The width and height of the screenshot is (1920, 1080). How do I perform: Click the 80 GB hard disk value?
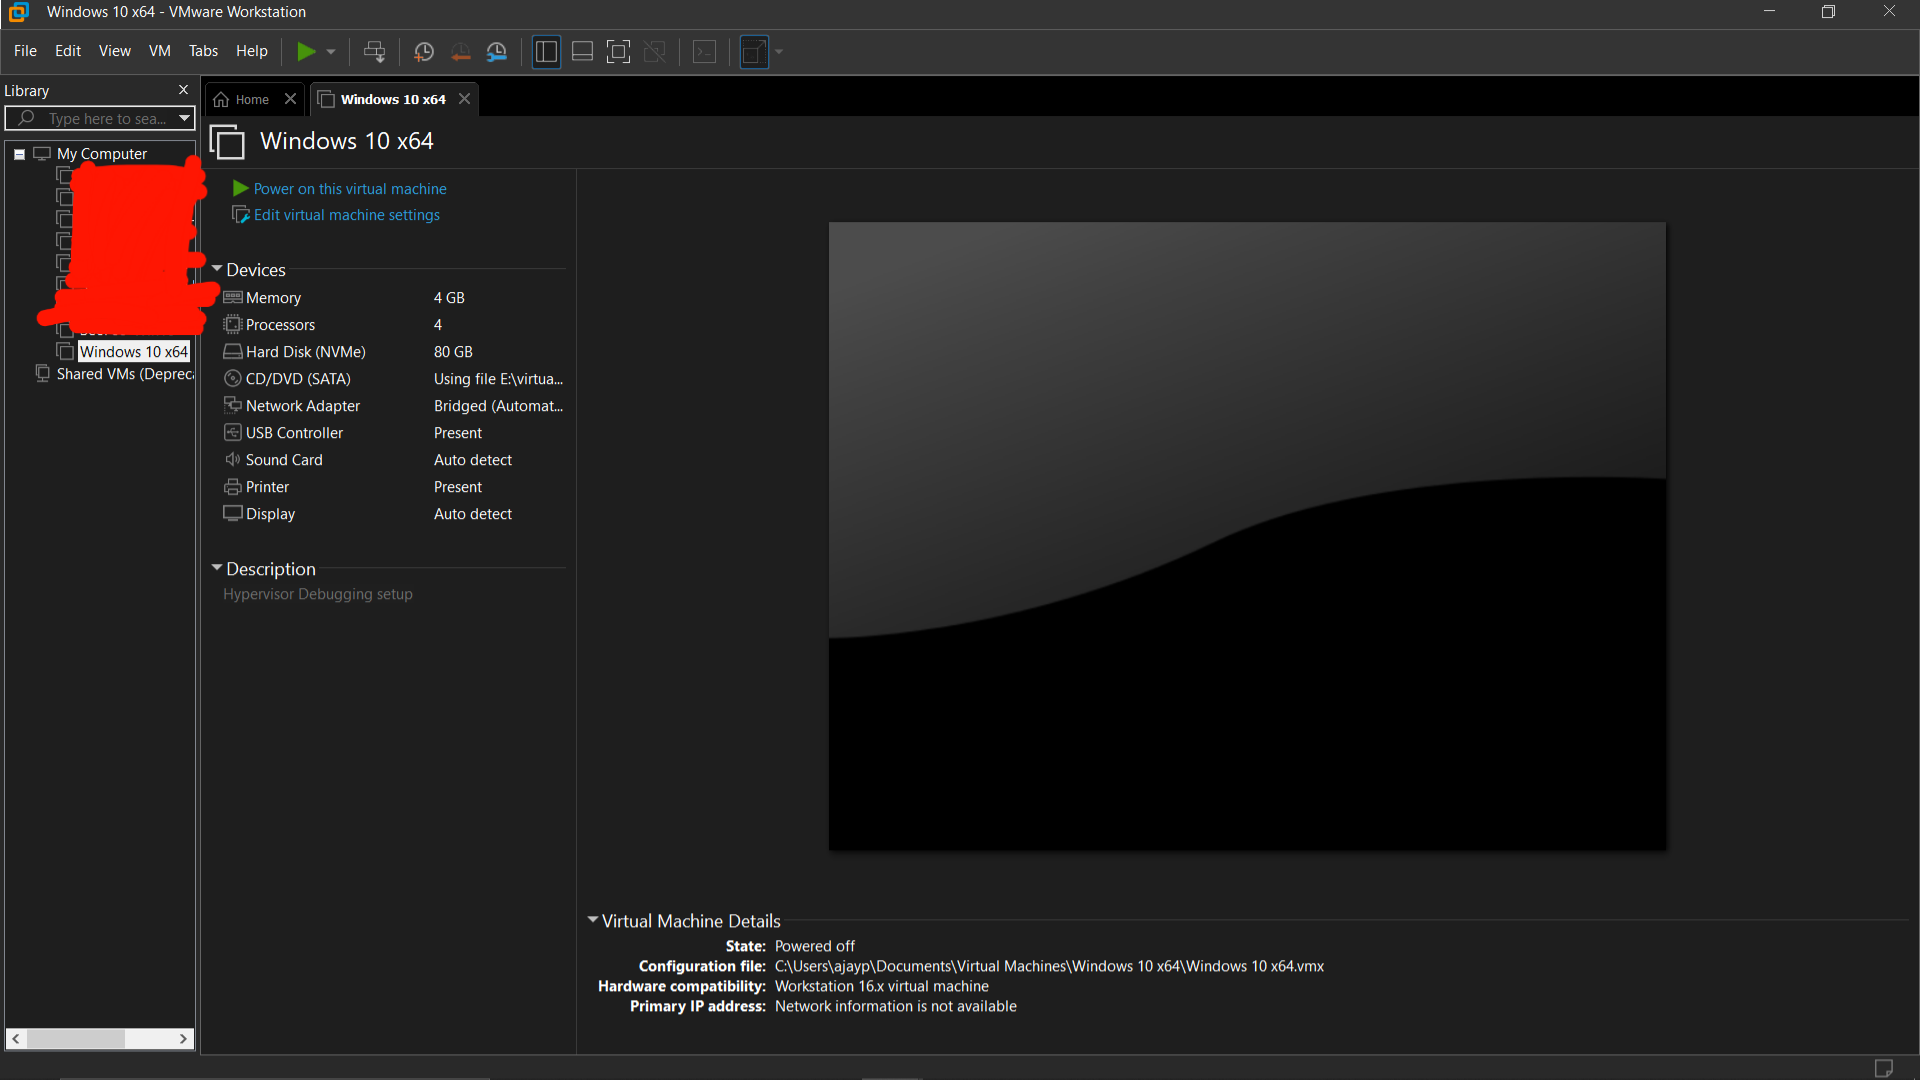click(x=453, y=352)
